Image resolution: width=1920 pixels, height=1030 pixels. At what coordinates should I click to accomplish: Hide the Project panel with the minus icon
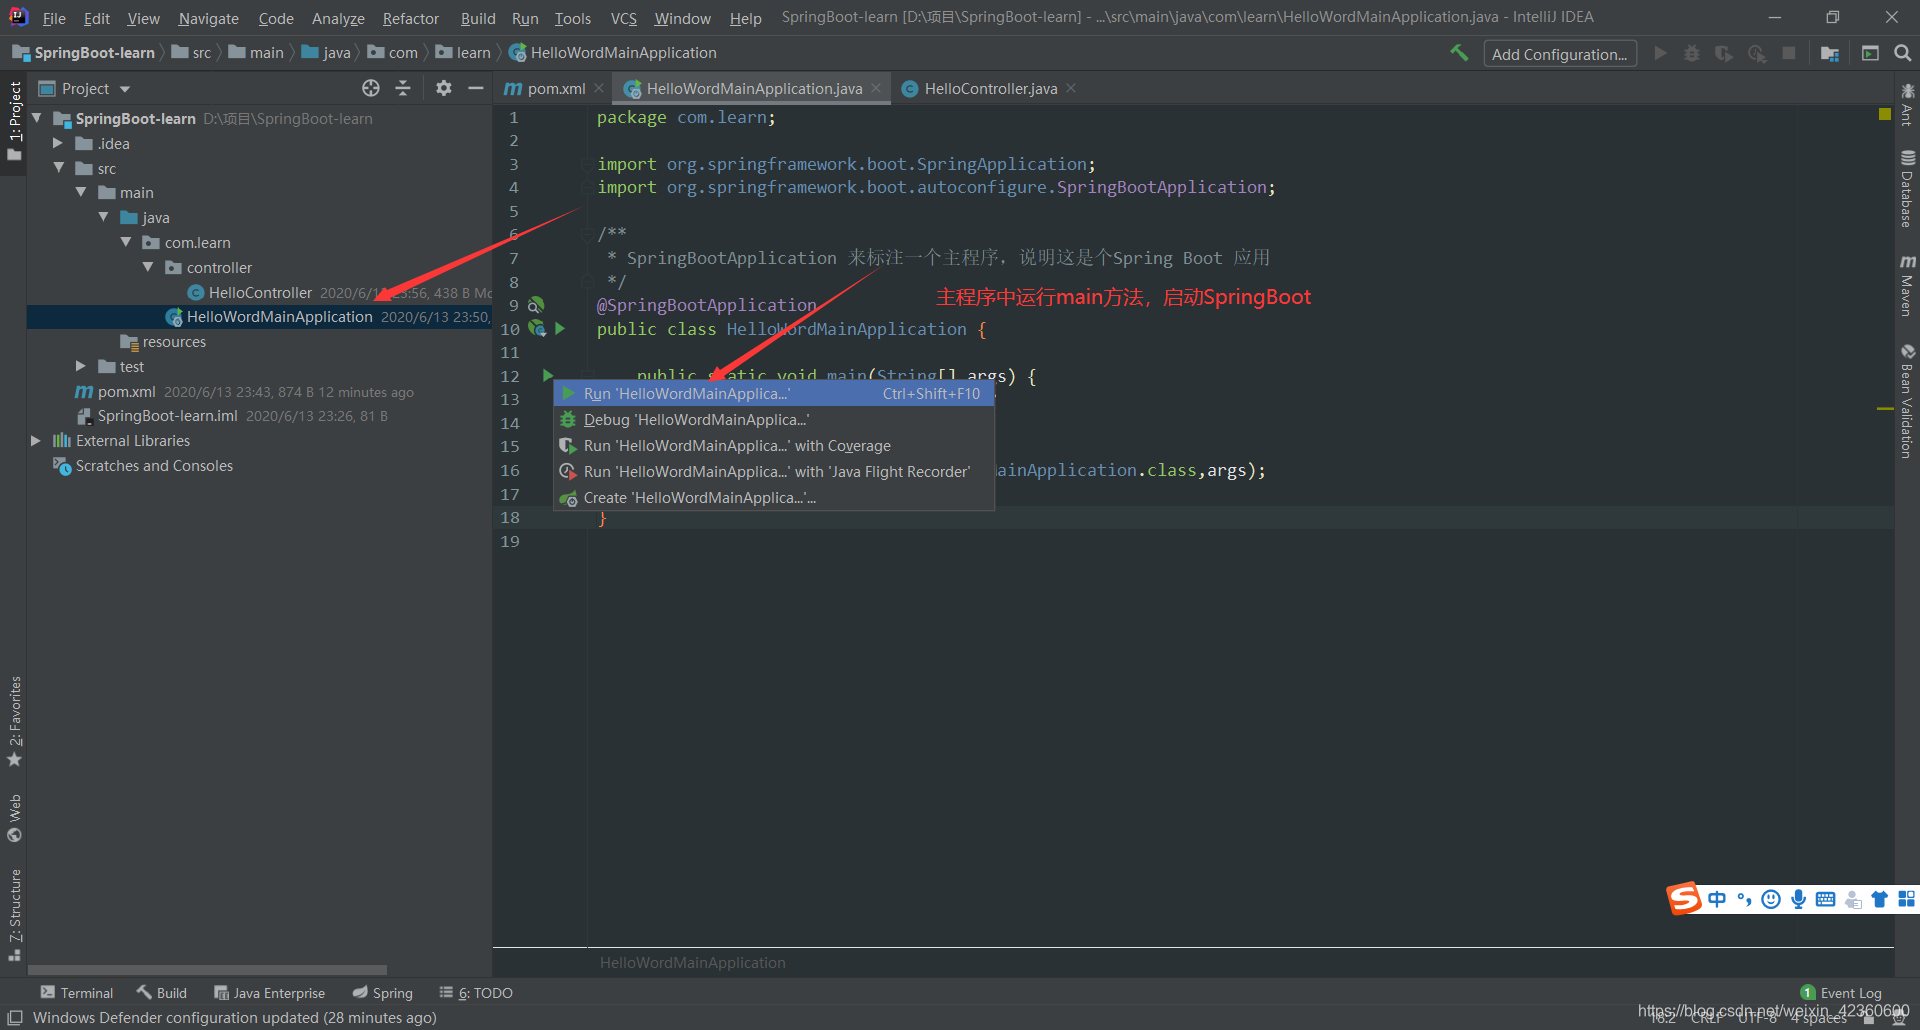(476, 88)
